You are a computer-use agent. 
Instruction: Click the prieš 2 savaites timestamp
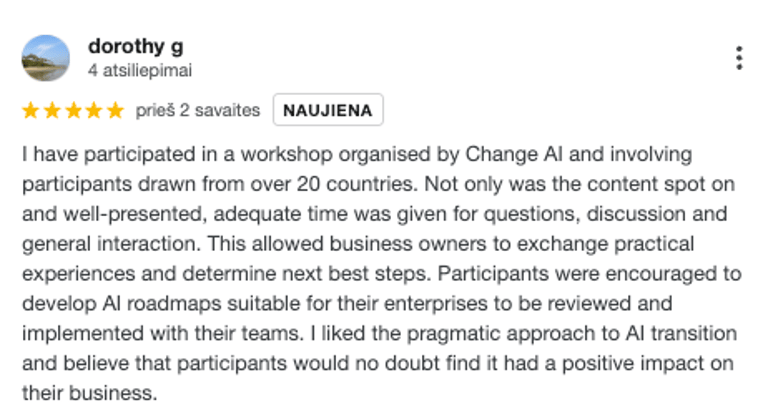click(198, 110)
